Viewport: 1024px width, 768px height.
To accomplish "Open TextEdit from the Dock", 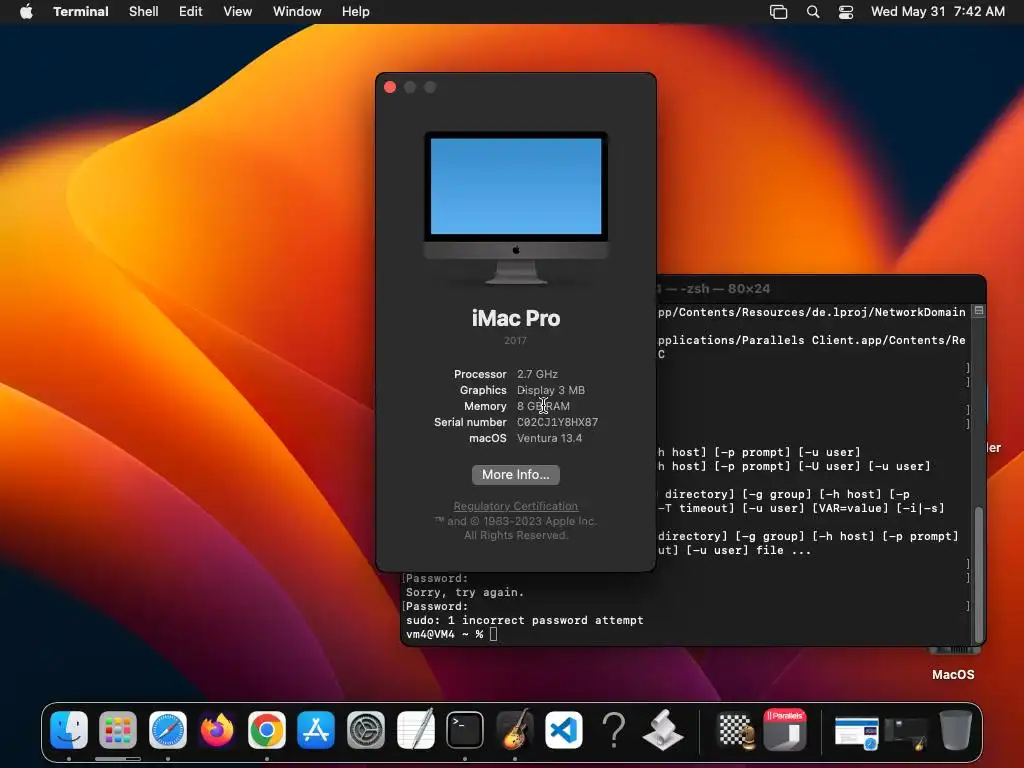I will pos(415,729).
